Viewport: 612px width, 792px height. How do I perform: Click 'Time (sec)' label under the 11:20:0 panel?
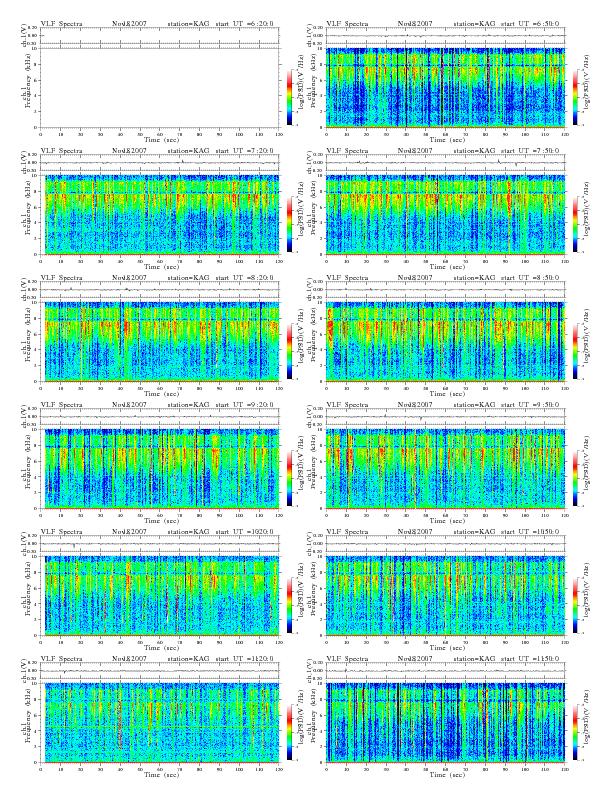[162, 774]
